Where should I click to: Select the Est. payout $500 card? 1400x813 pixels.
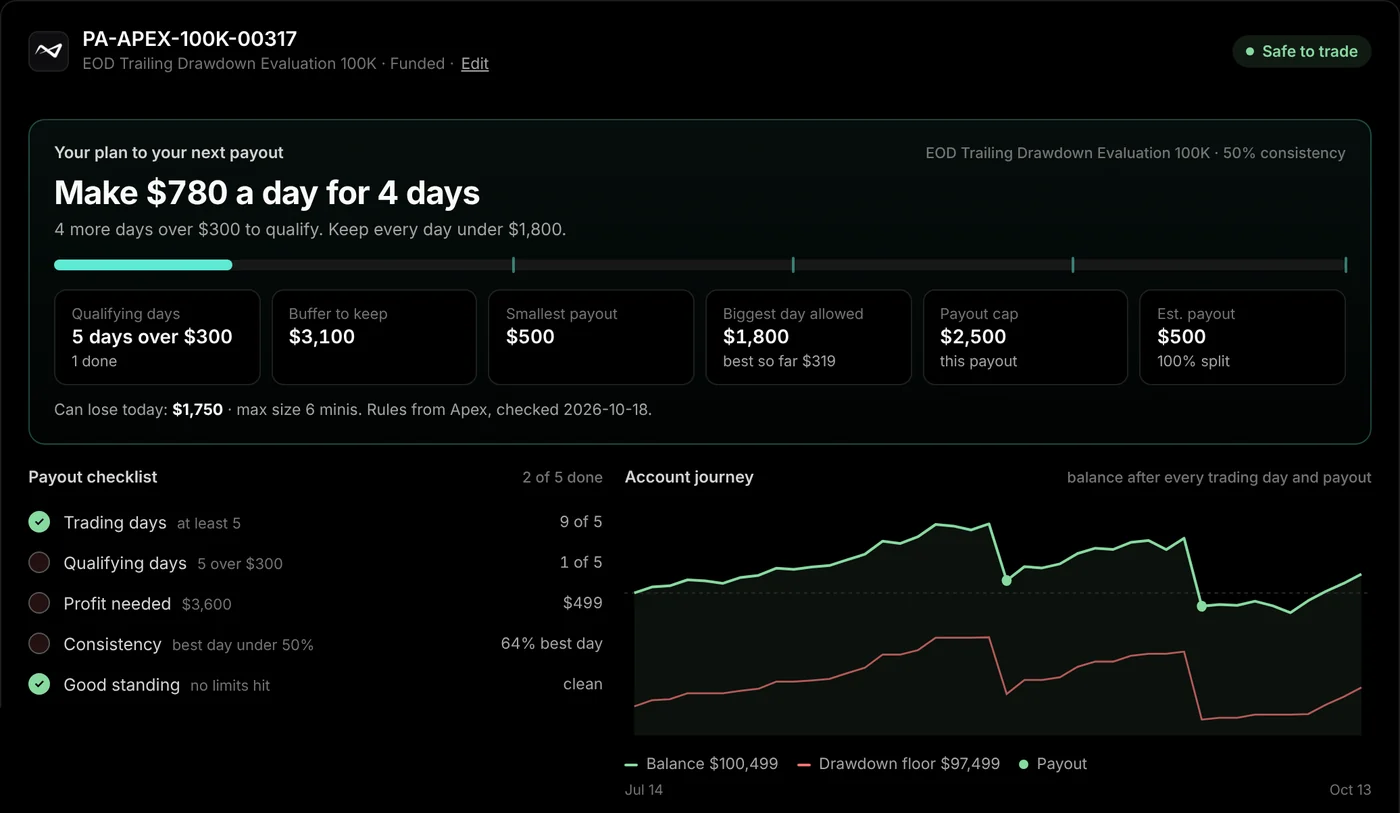coord(1242,337)
